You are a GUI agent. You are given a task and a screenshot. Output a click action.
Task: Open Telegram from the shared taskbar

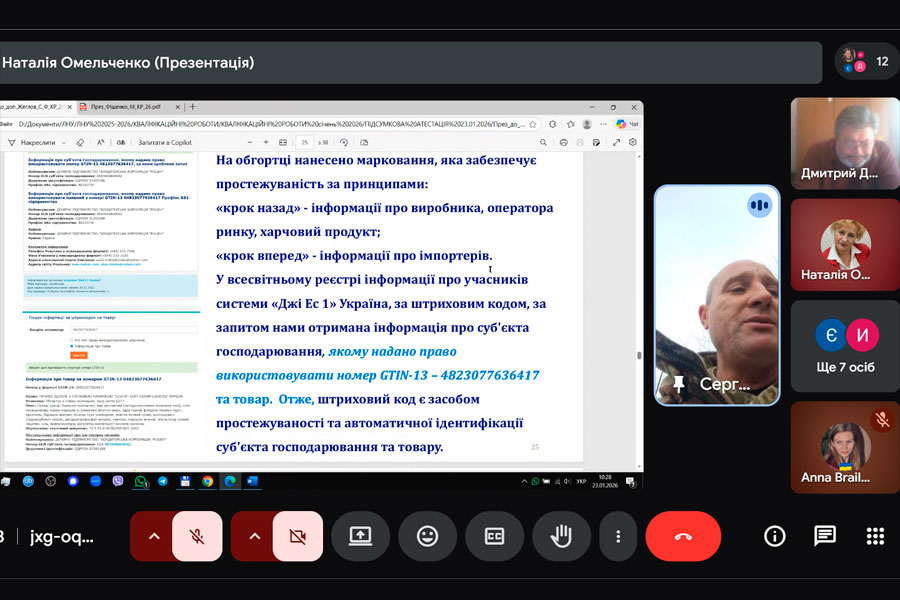tap(163, 481)
